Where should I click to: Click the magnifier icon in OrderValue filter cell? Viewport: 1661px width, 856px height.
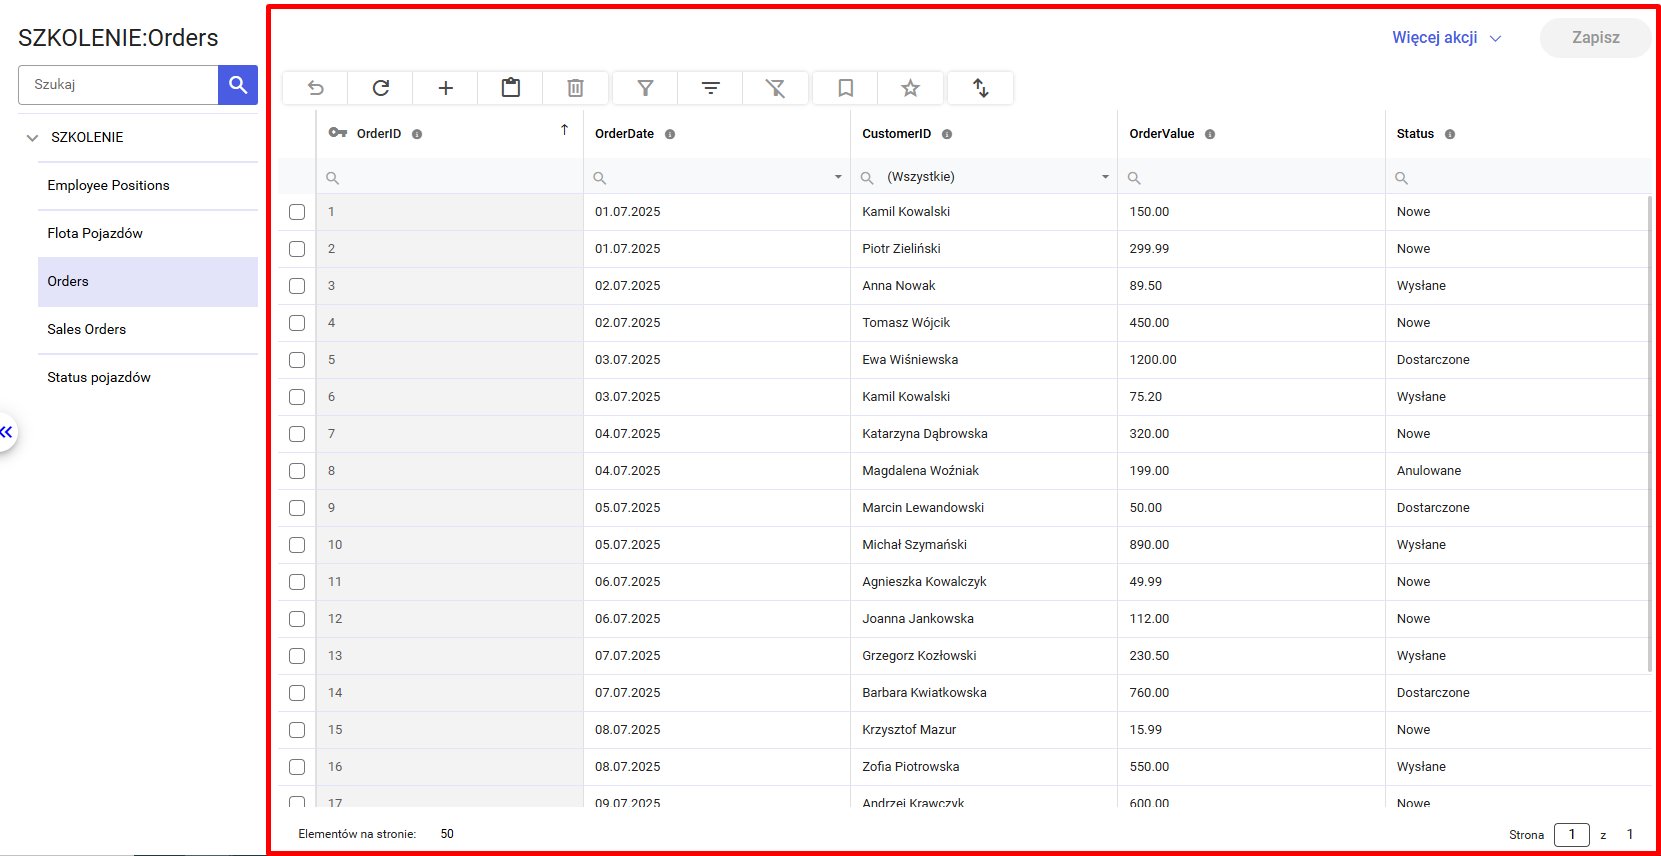tap(1134, 178)
